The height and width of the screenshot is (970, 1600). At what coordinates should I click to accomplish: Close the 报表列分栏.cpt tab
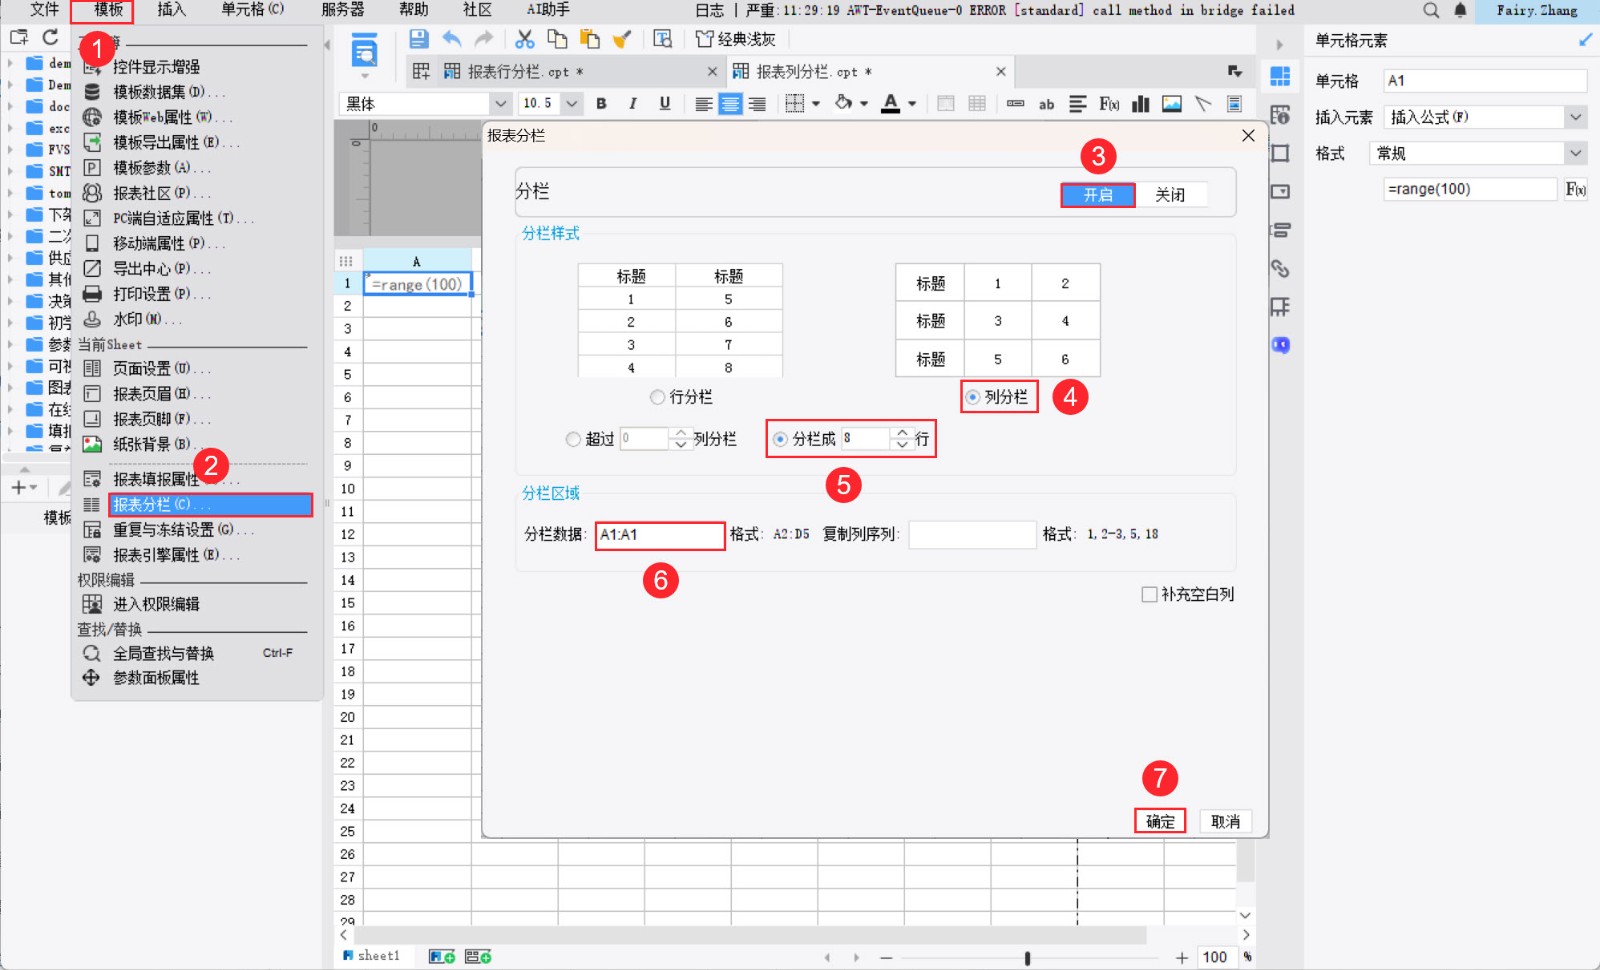pos(1000,71)
